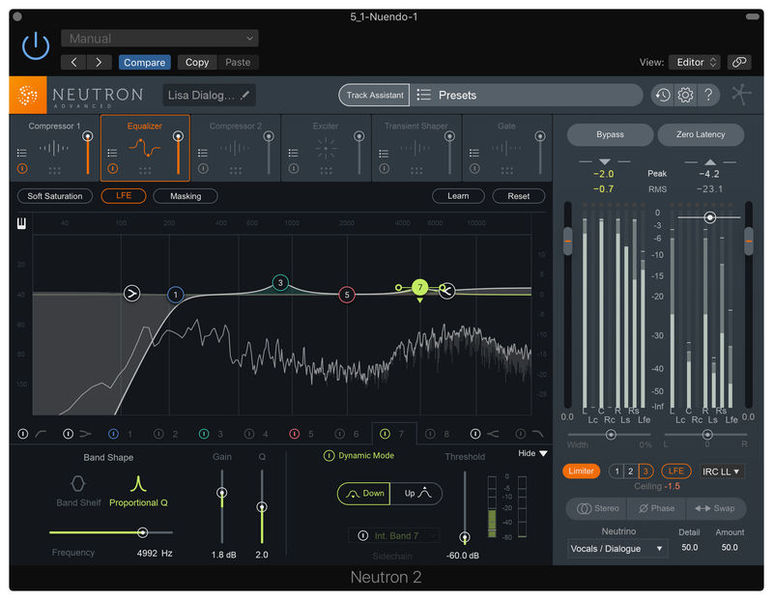Open the help question mark icon
773x600 pixels.
[708, 95]
